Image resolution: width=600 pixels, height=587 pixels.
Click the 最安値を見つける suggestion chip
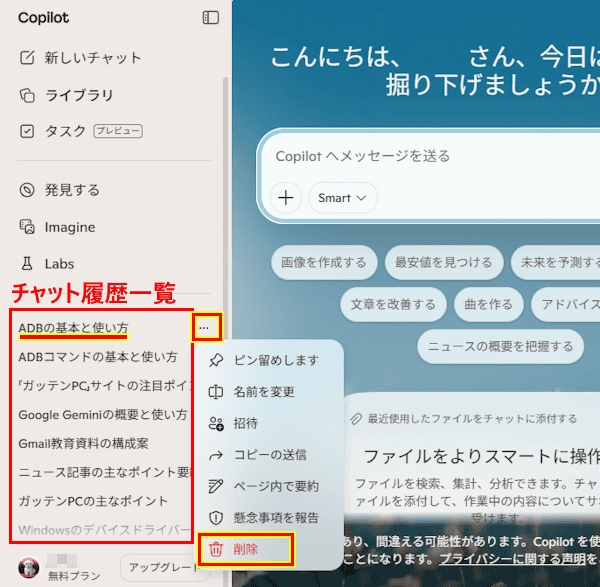click(x=444, y=263)
